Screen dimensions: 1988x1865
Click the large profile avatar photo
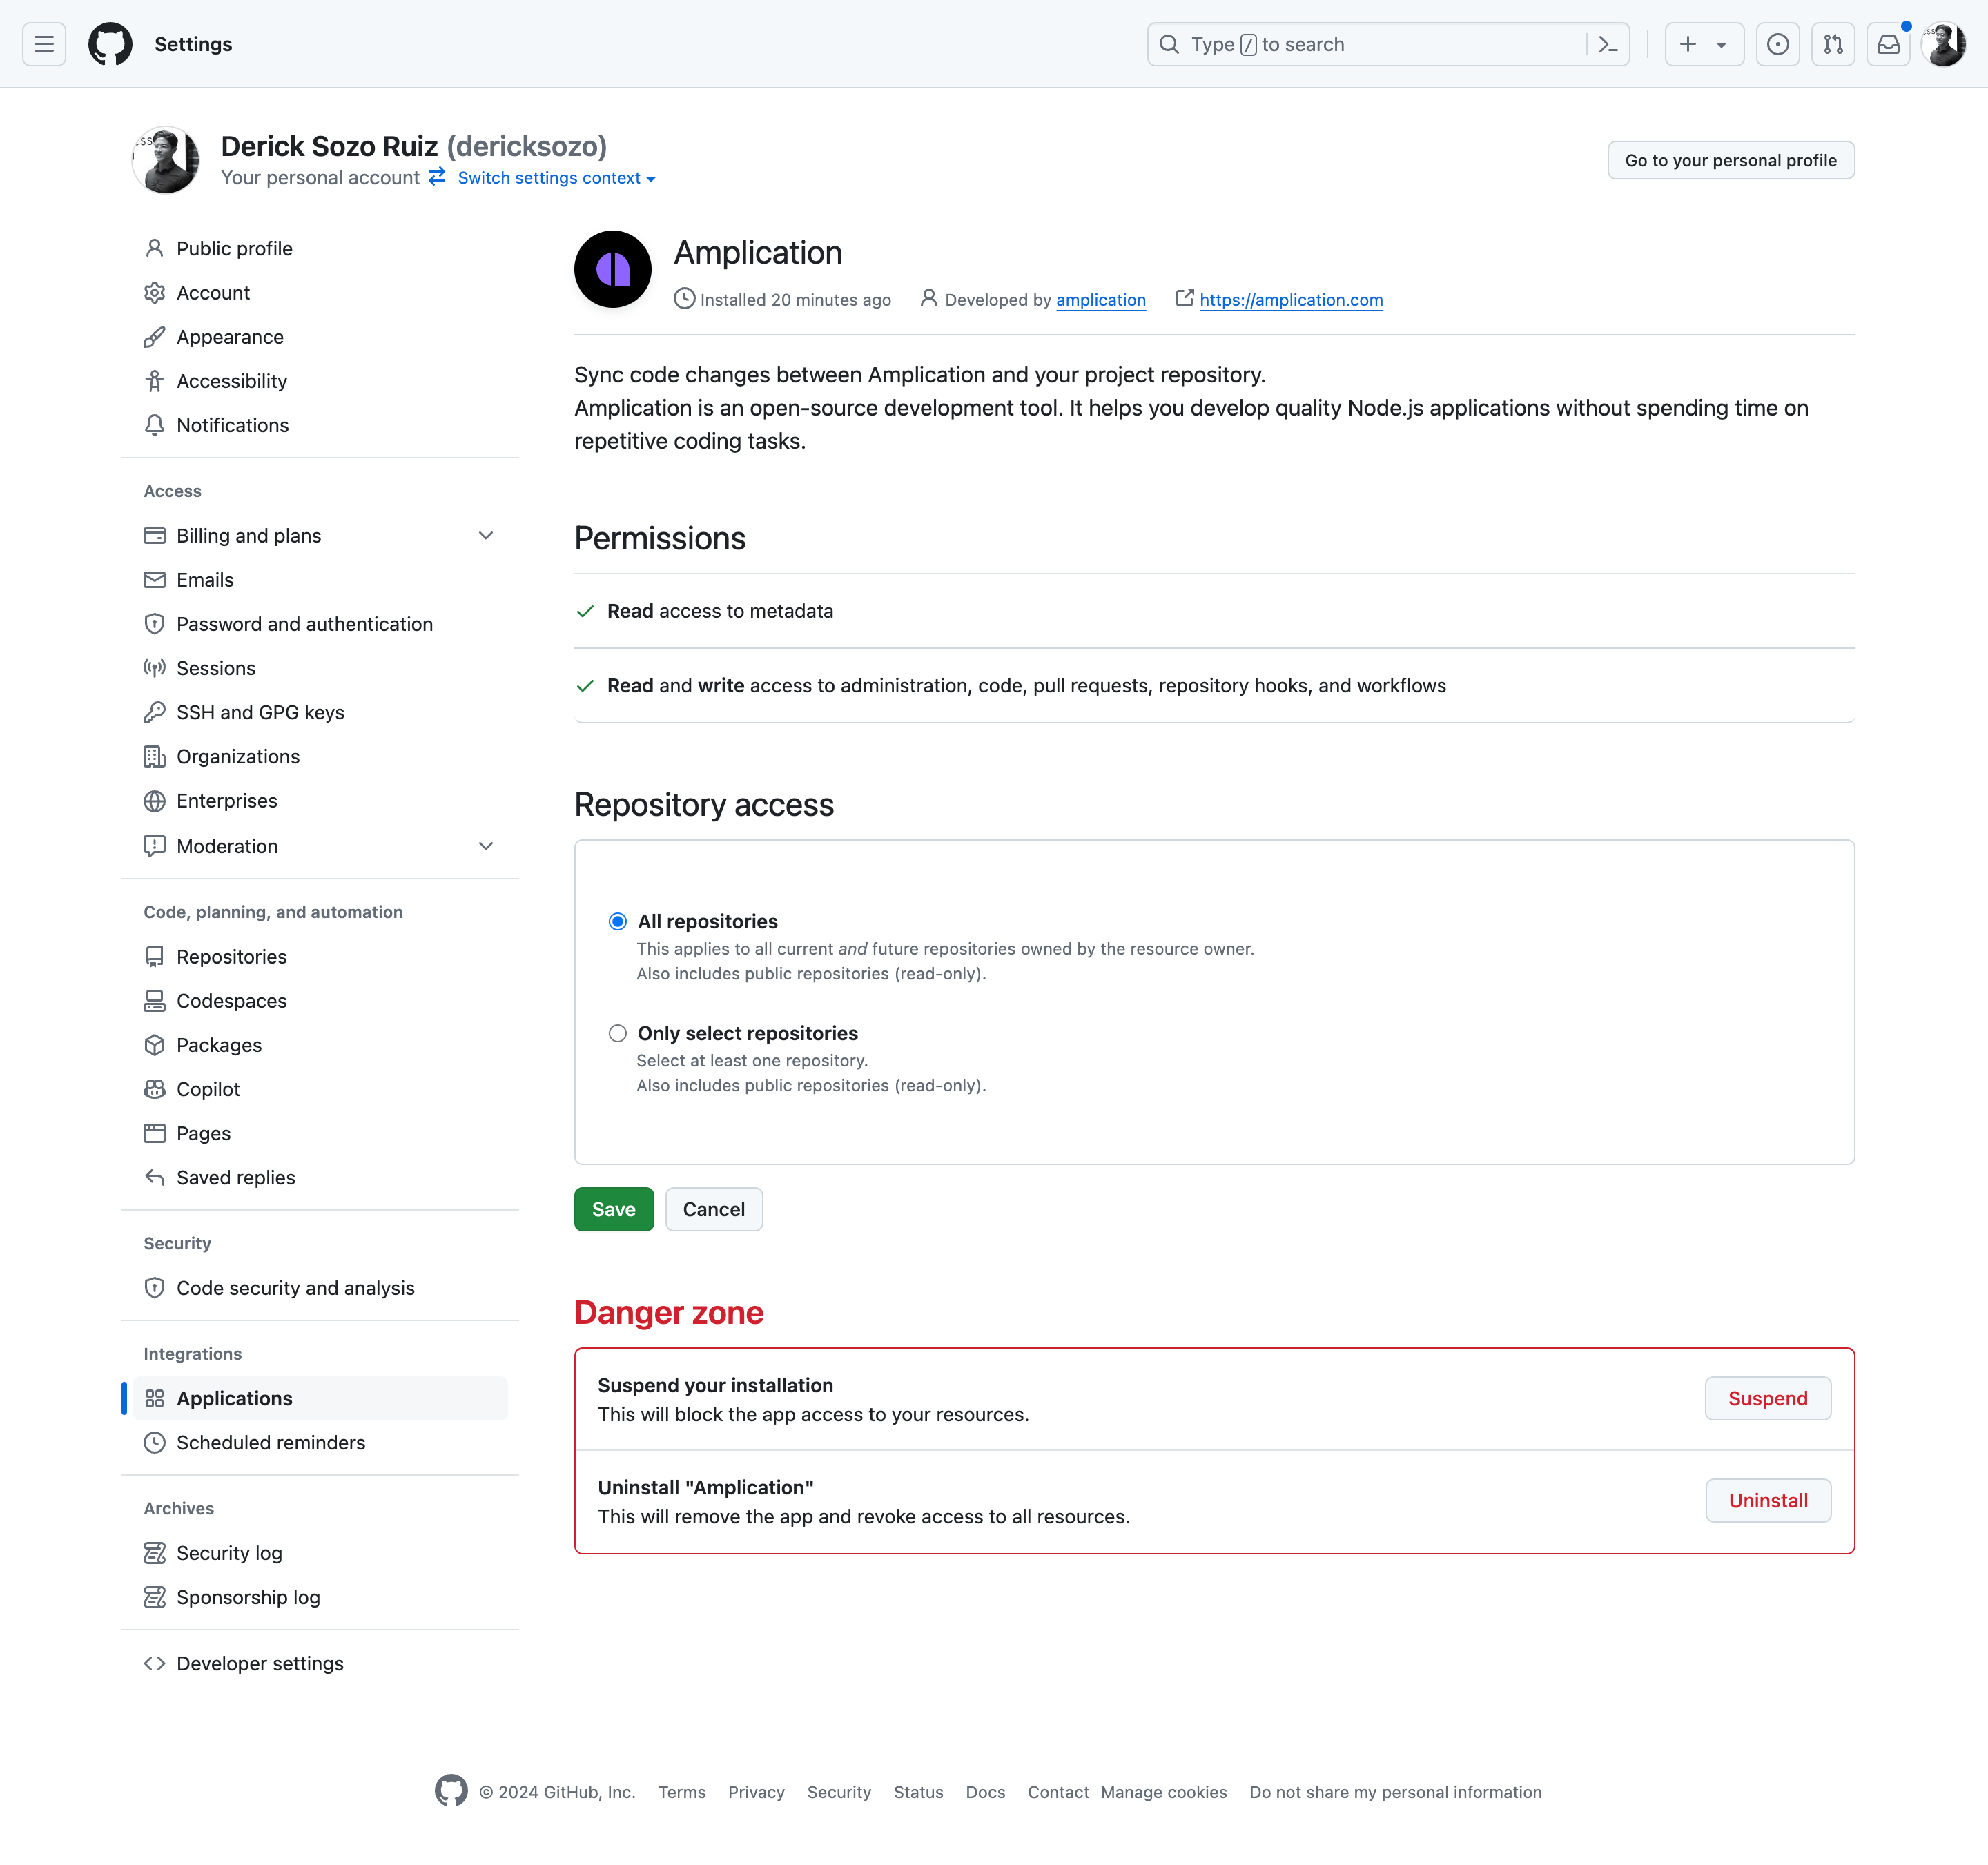pyautogui.click(x=166, y=160)
